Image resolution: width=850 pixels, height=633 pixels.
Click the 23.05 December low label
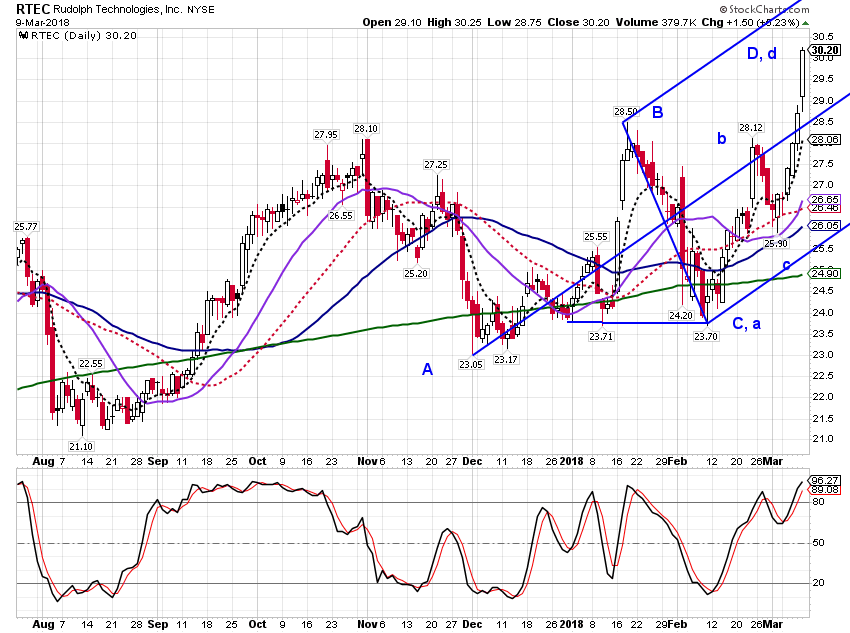click(x=471, y=364)
